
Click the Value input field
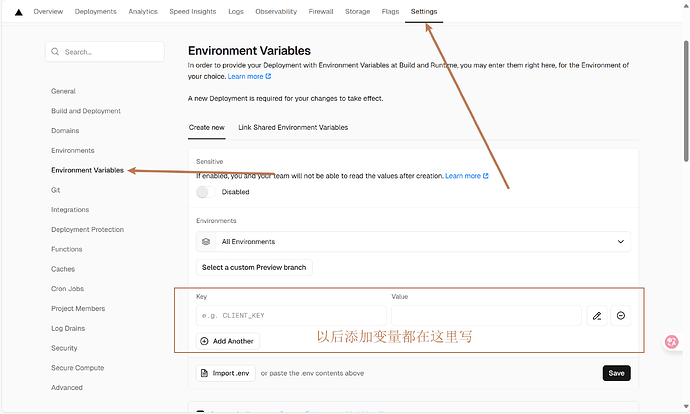tap(486, 315)
